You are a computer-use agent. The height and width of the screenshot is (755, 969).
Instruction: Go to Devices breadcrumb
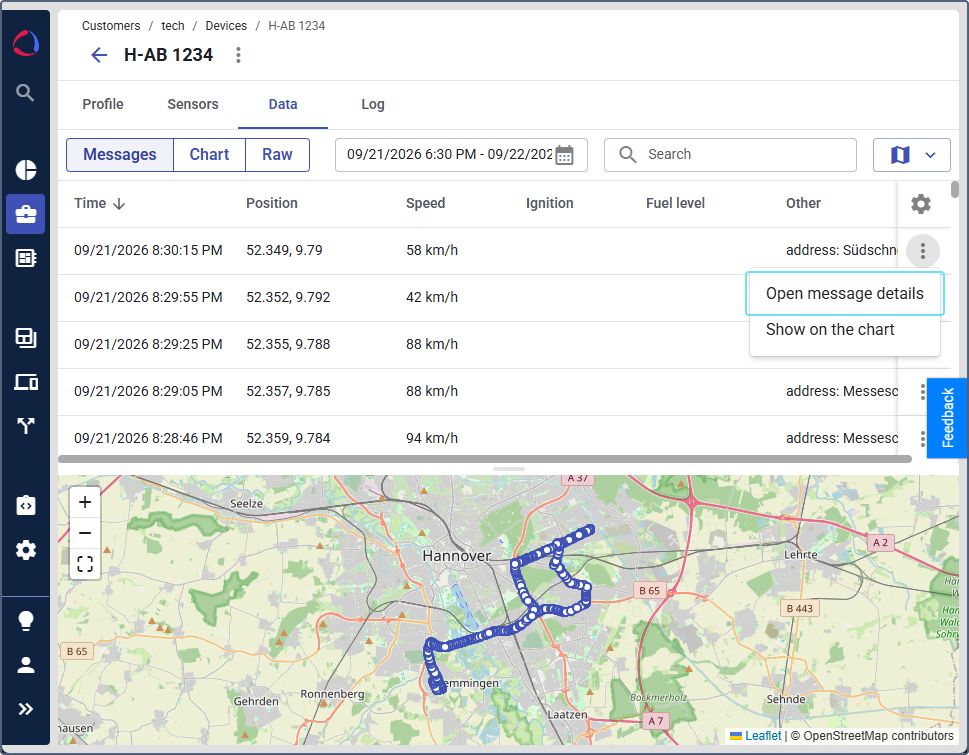226,26
